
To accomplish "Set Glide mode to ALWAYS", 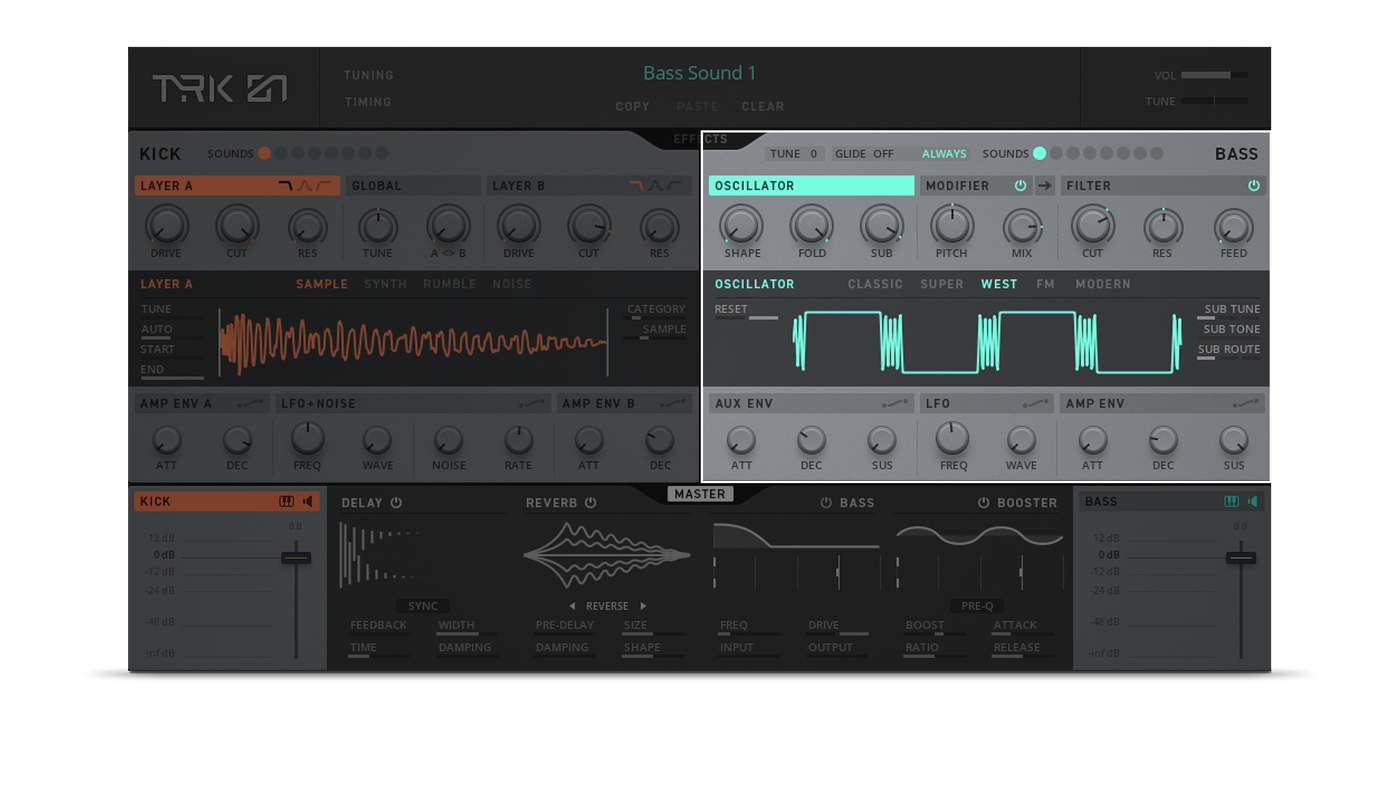I will (944, 154).
